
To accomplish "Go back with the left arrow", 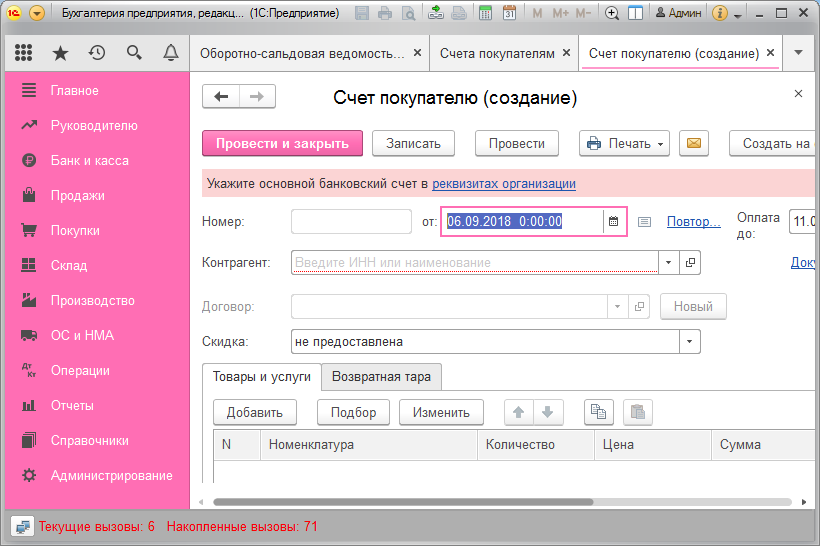I will click(x=221, y=96).
